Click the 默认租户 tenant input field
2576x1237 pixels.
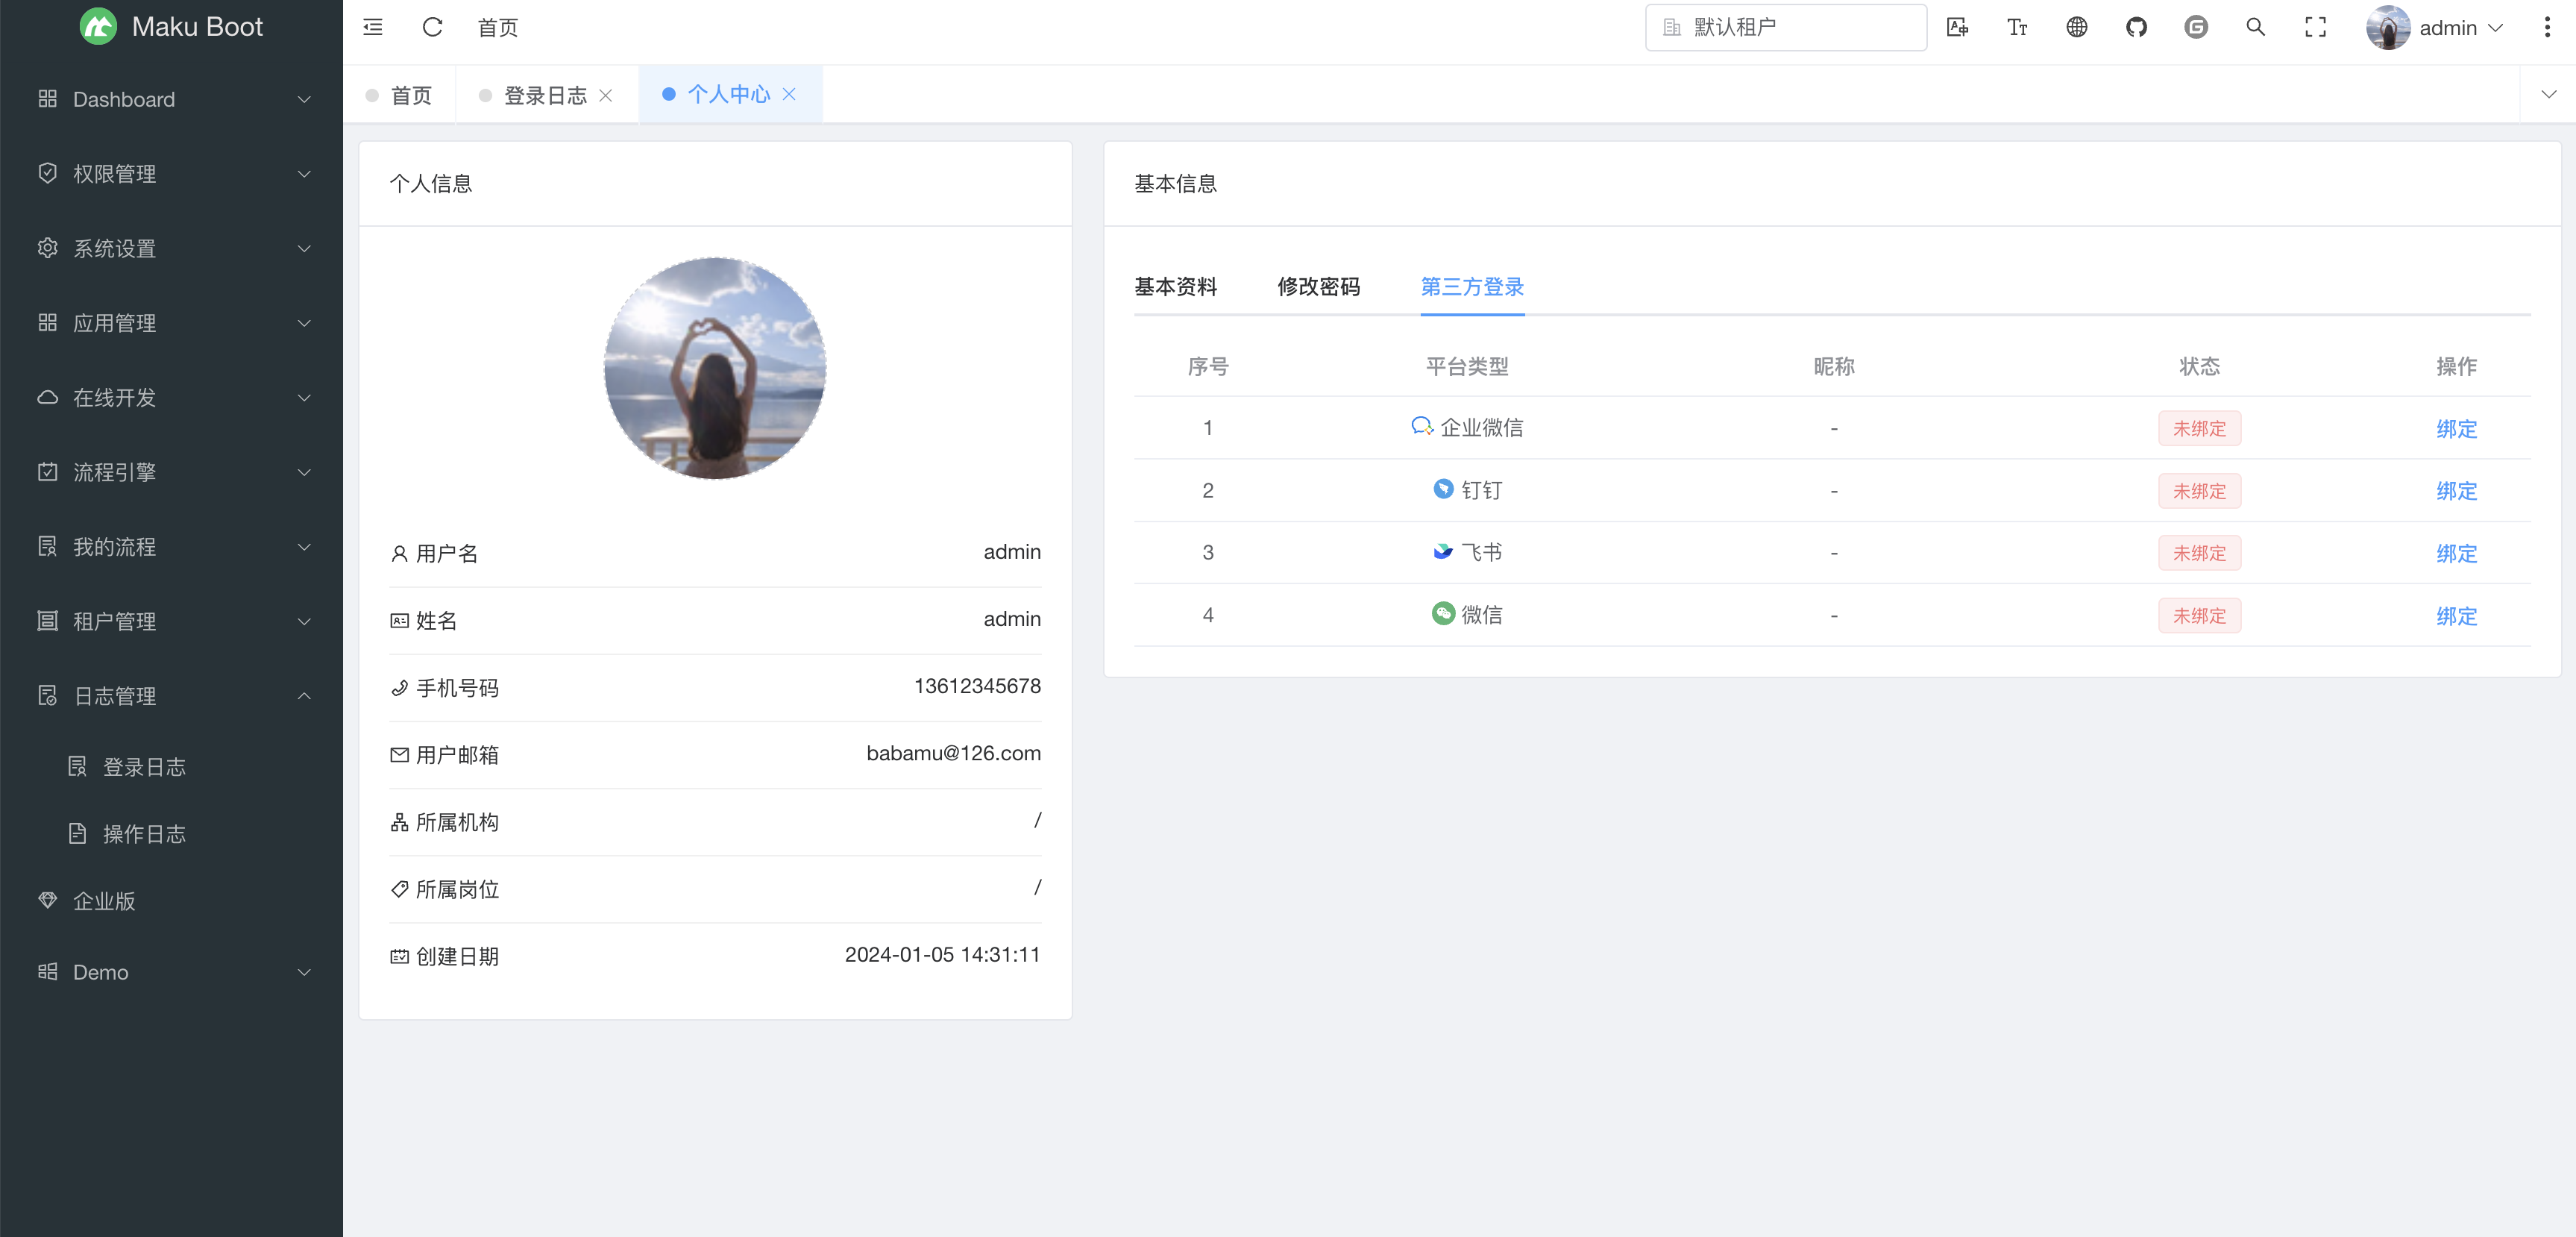tap(1786, 27)
